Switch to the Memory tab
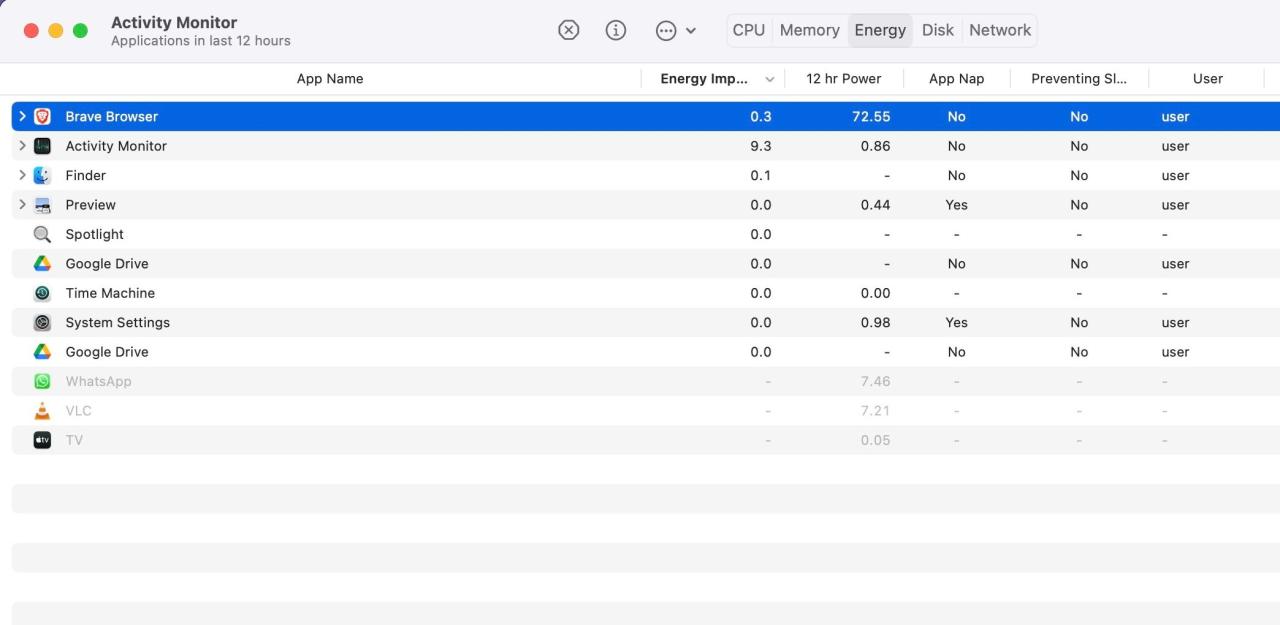 coord(809,30)
